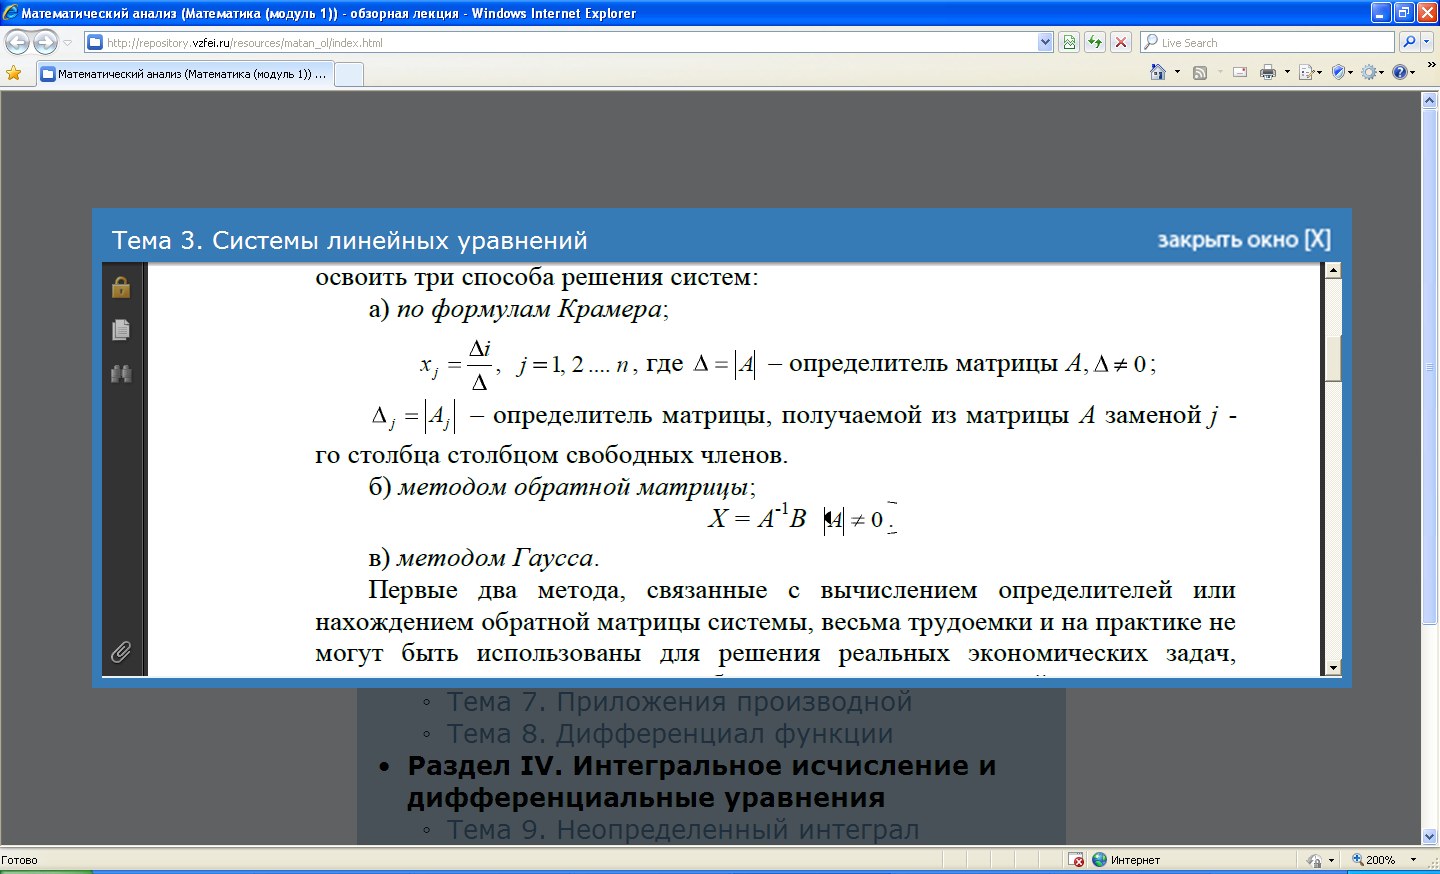Open the pages panel icon in sidebar
The width and height of the screenshot is (1440, 874).
coord(121,330)
